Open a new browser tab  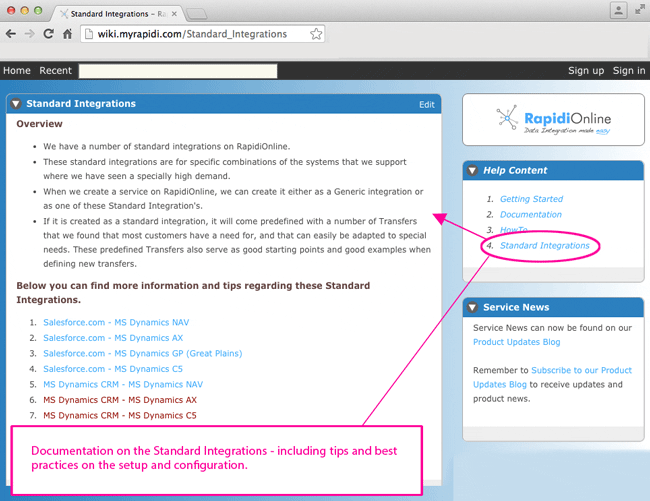click(x=196, y=15)
